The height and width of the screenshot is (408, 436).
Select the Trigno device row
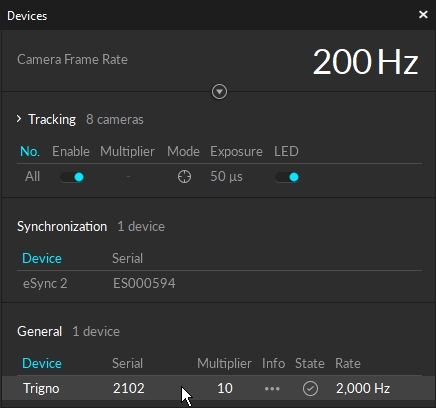tap(219, 388)
